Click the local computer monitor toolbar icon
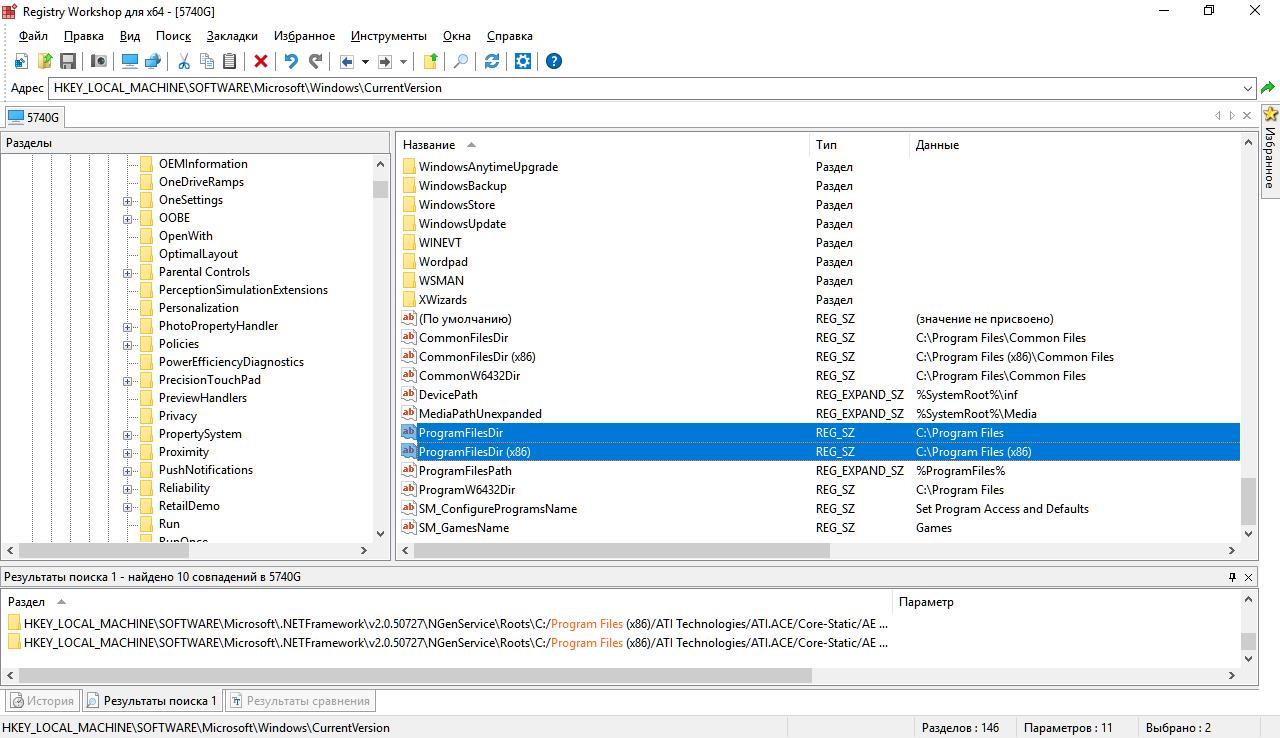The image size is (1280, 738). (x=130, y=61)
